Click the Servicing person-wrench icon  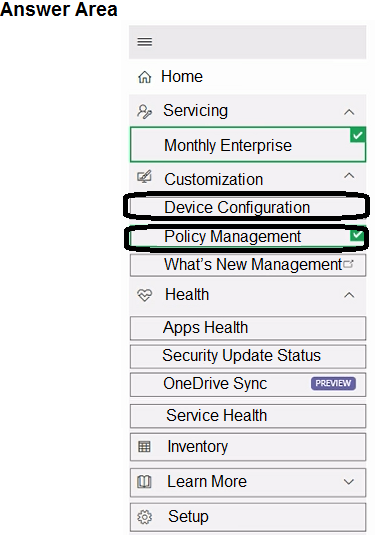pos(144,112)
